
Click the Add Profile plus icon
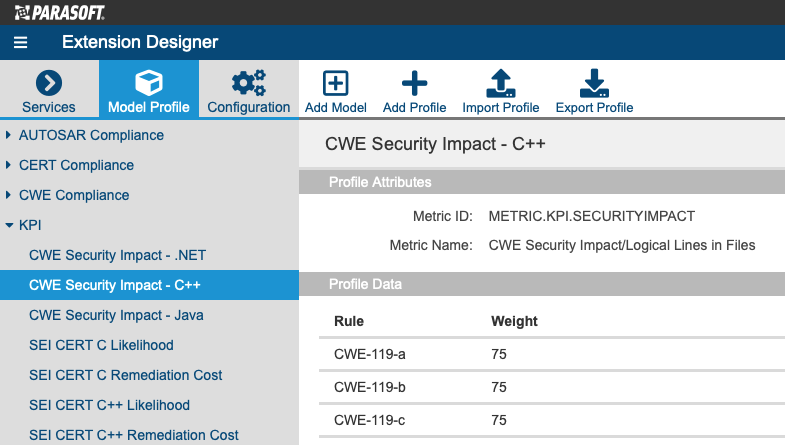point(415,83)
